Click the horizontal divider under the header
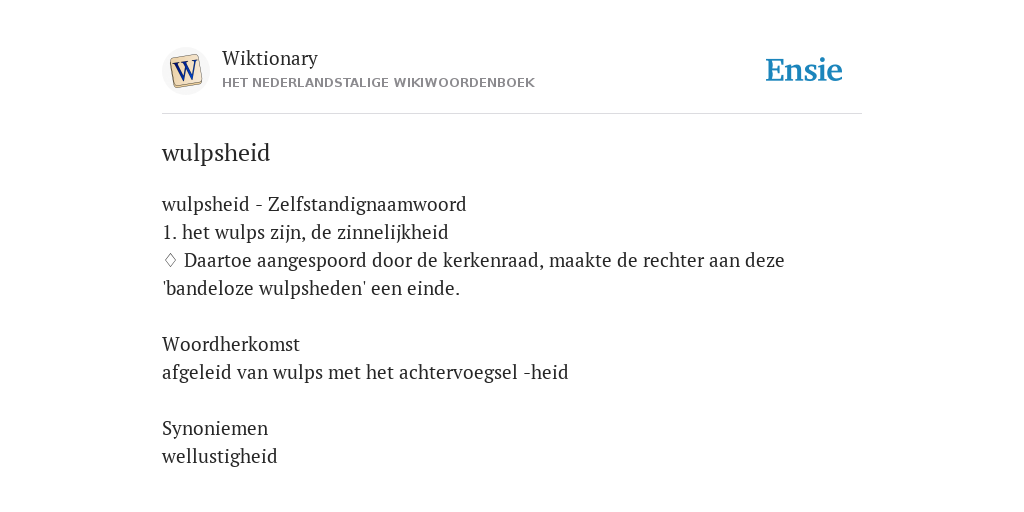 pos(512,114)
